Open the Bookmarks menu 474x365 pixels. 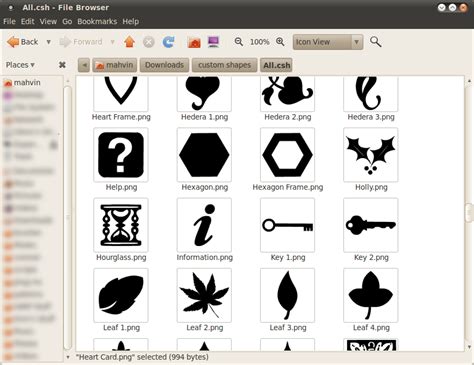tap(97, 22)
